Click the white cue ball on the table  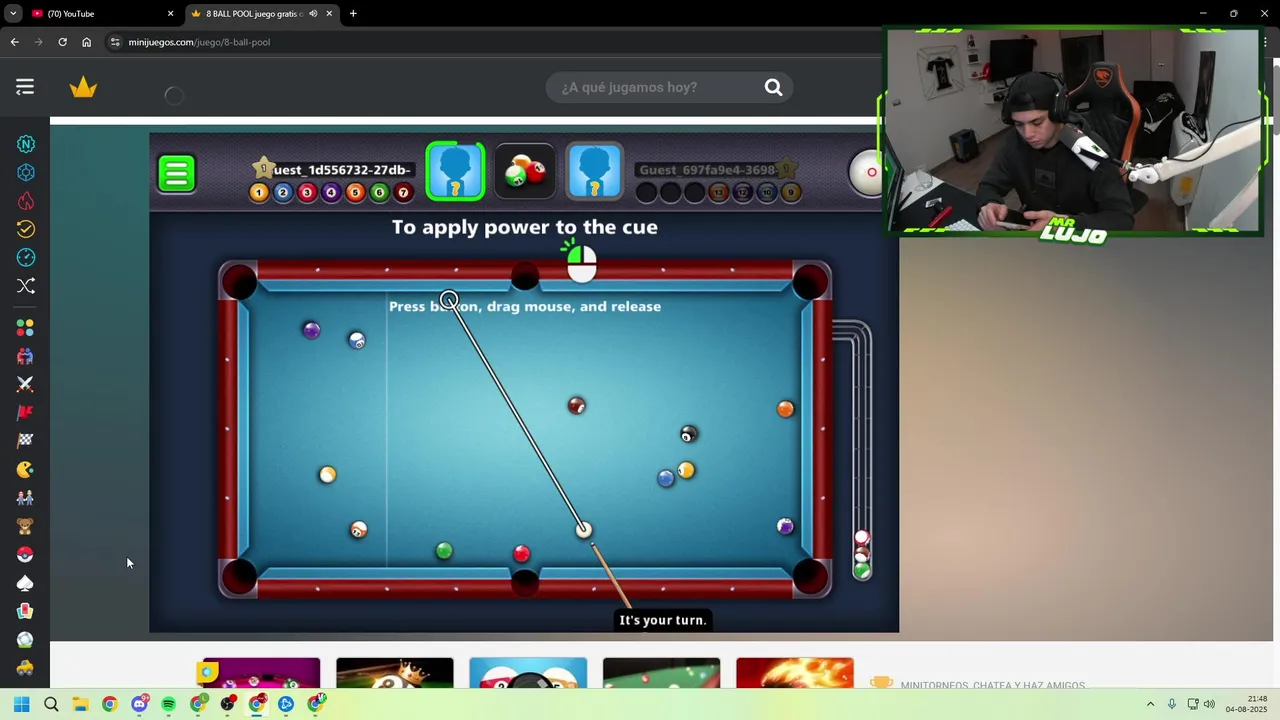coord(584,530)
